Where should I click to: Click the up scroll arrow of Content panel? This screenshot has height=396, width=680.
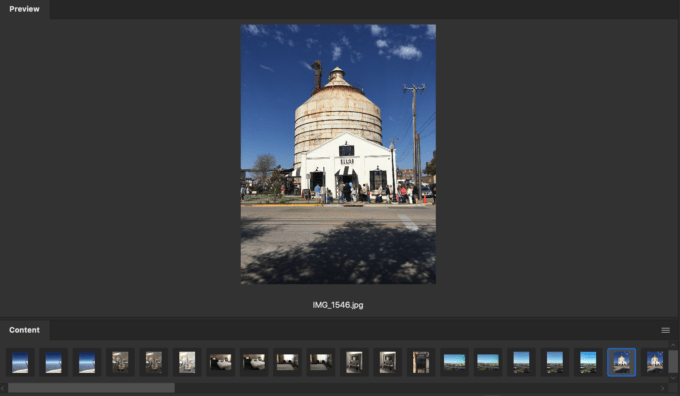click(673, 345)
